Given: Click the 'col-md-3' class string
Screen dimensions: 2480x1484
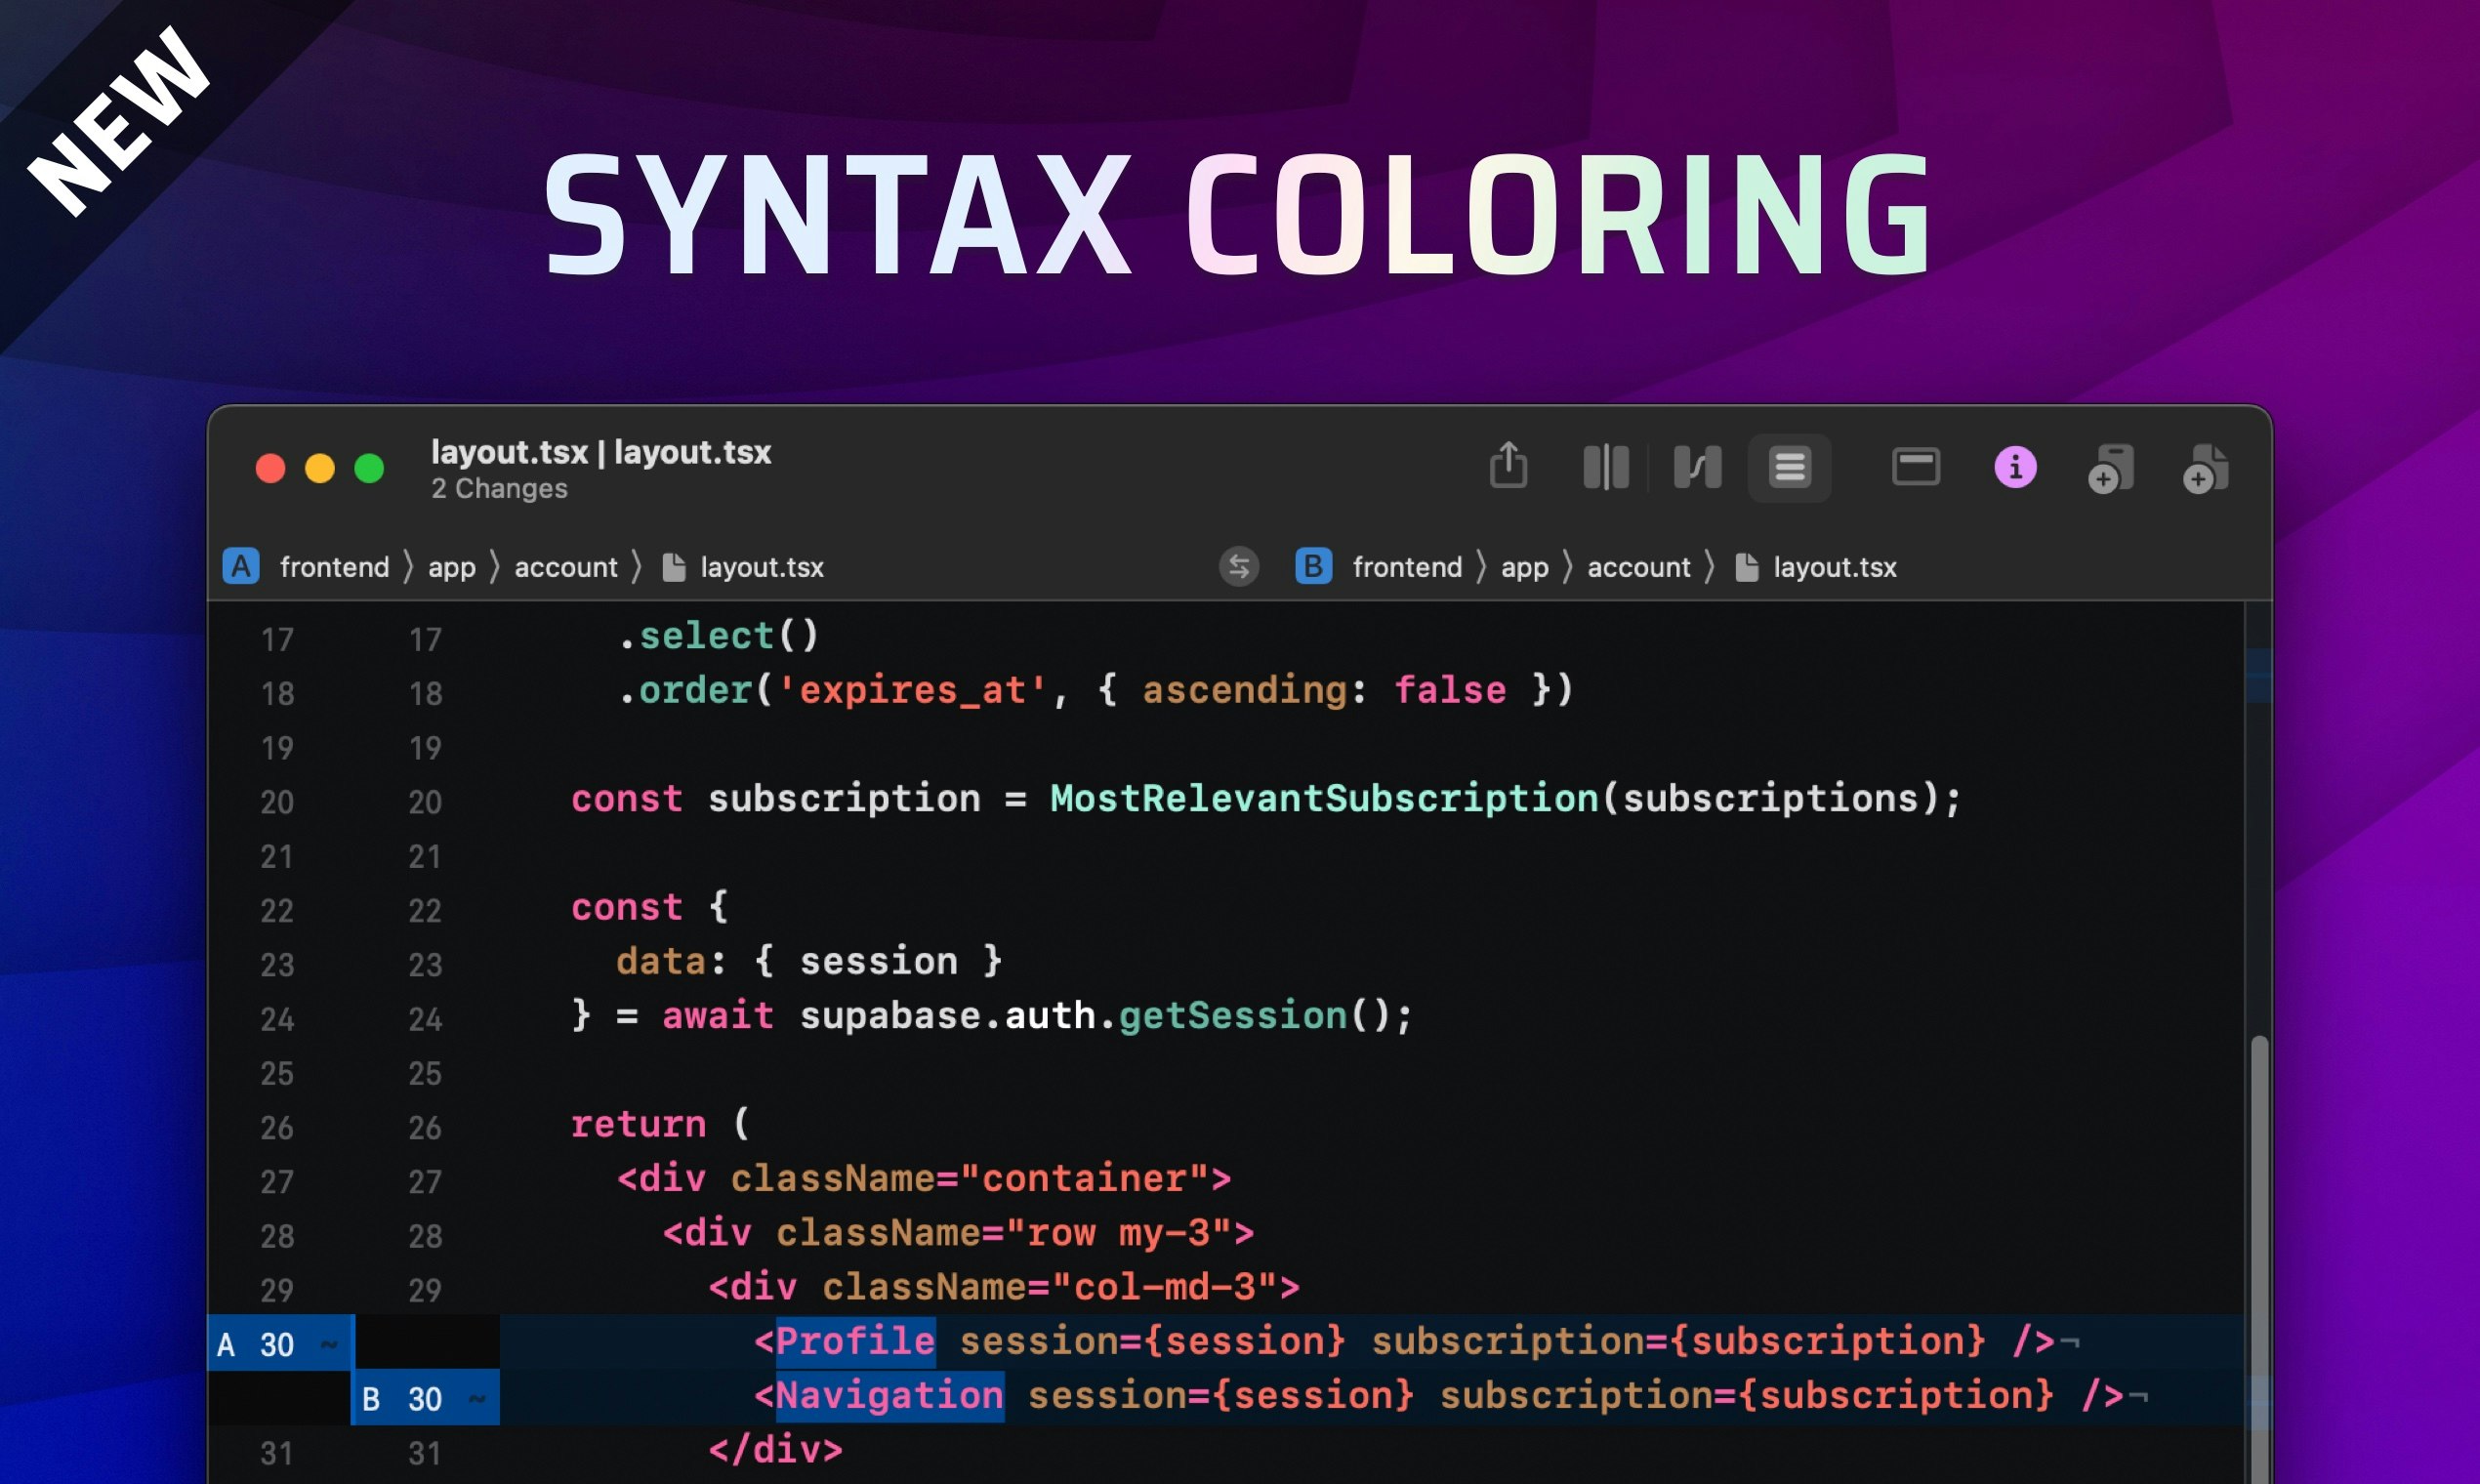Looking at the screenshot, I should (1164, 1286).
